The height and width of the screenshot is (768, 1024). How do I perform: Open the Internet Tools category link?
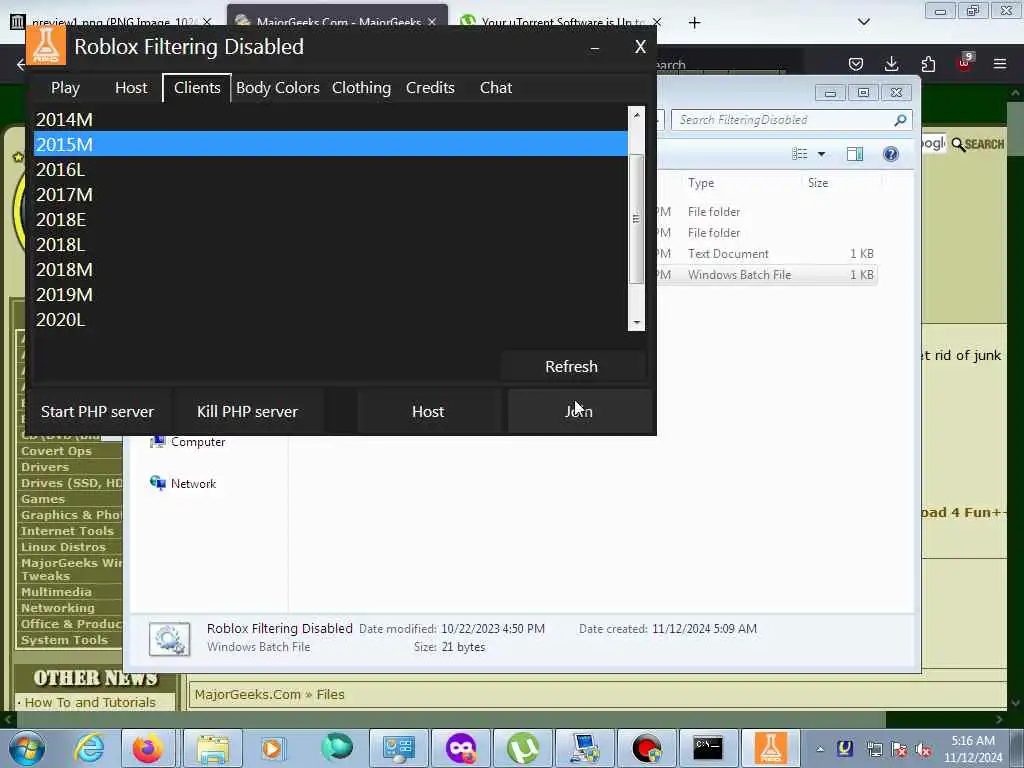point(67,531)
